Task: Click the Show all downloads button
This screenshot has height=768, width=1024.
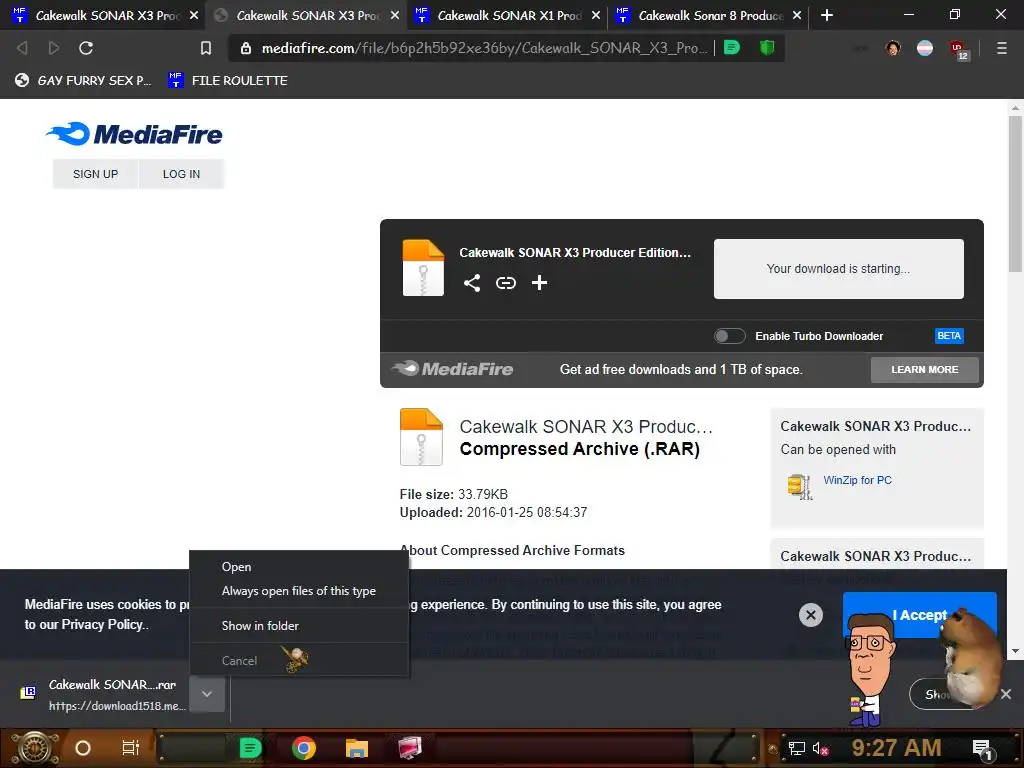Action: pyautogui.click(x=940, y=694)
